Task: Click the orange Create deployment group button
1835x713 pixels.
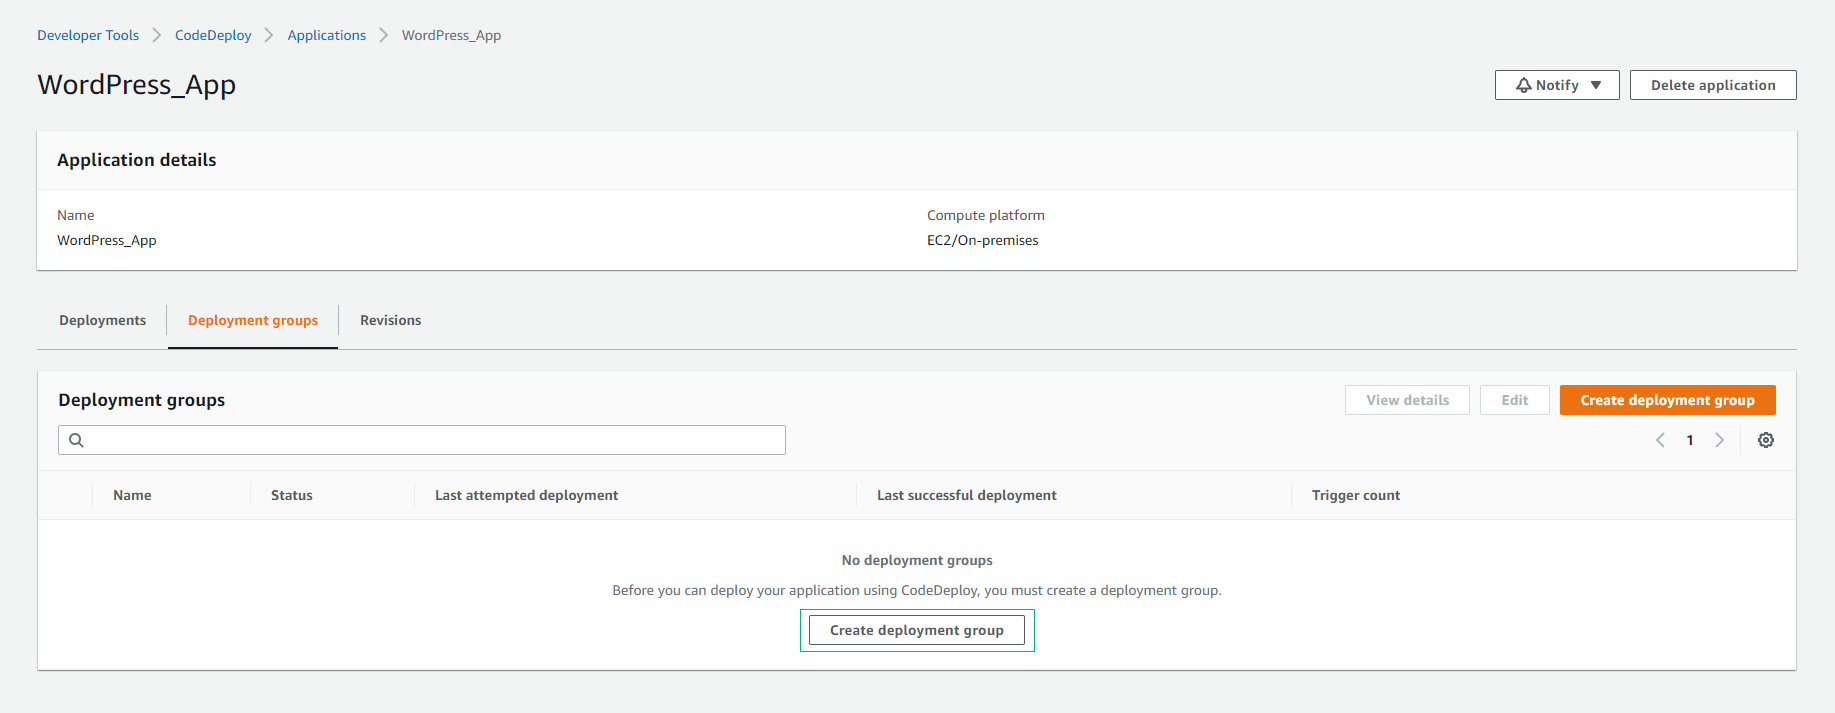Action: 1667,400
